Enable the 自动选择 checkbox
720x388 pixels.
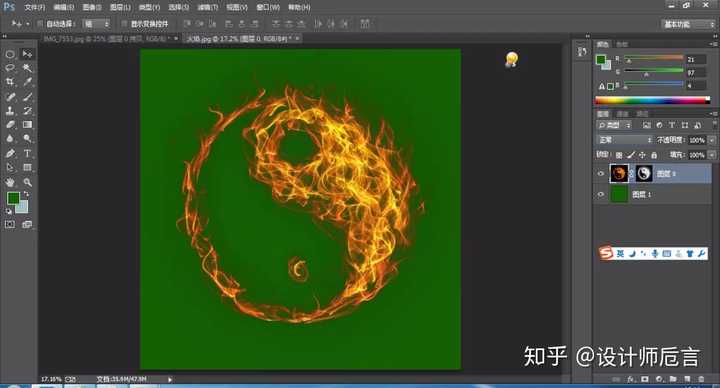point(40,23)
